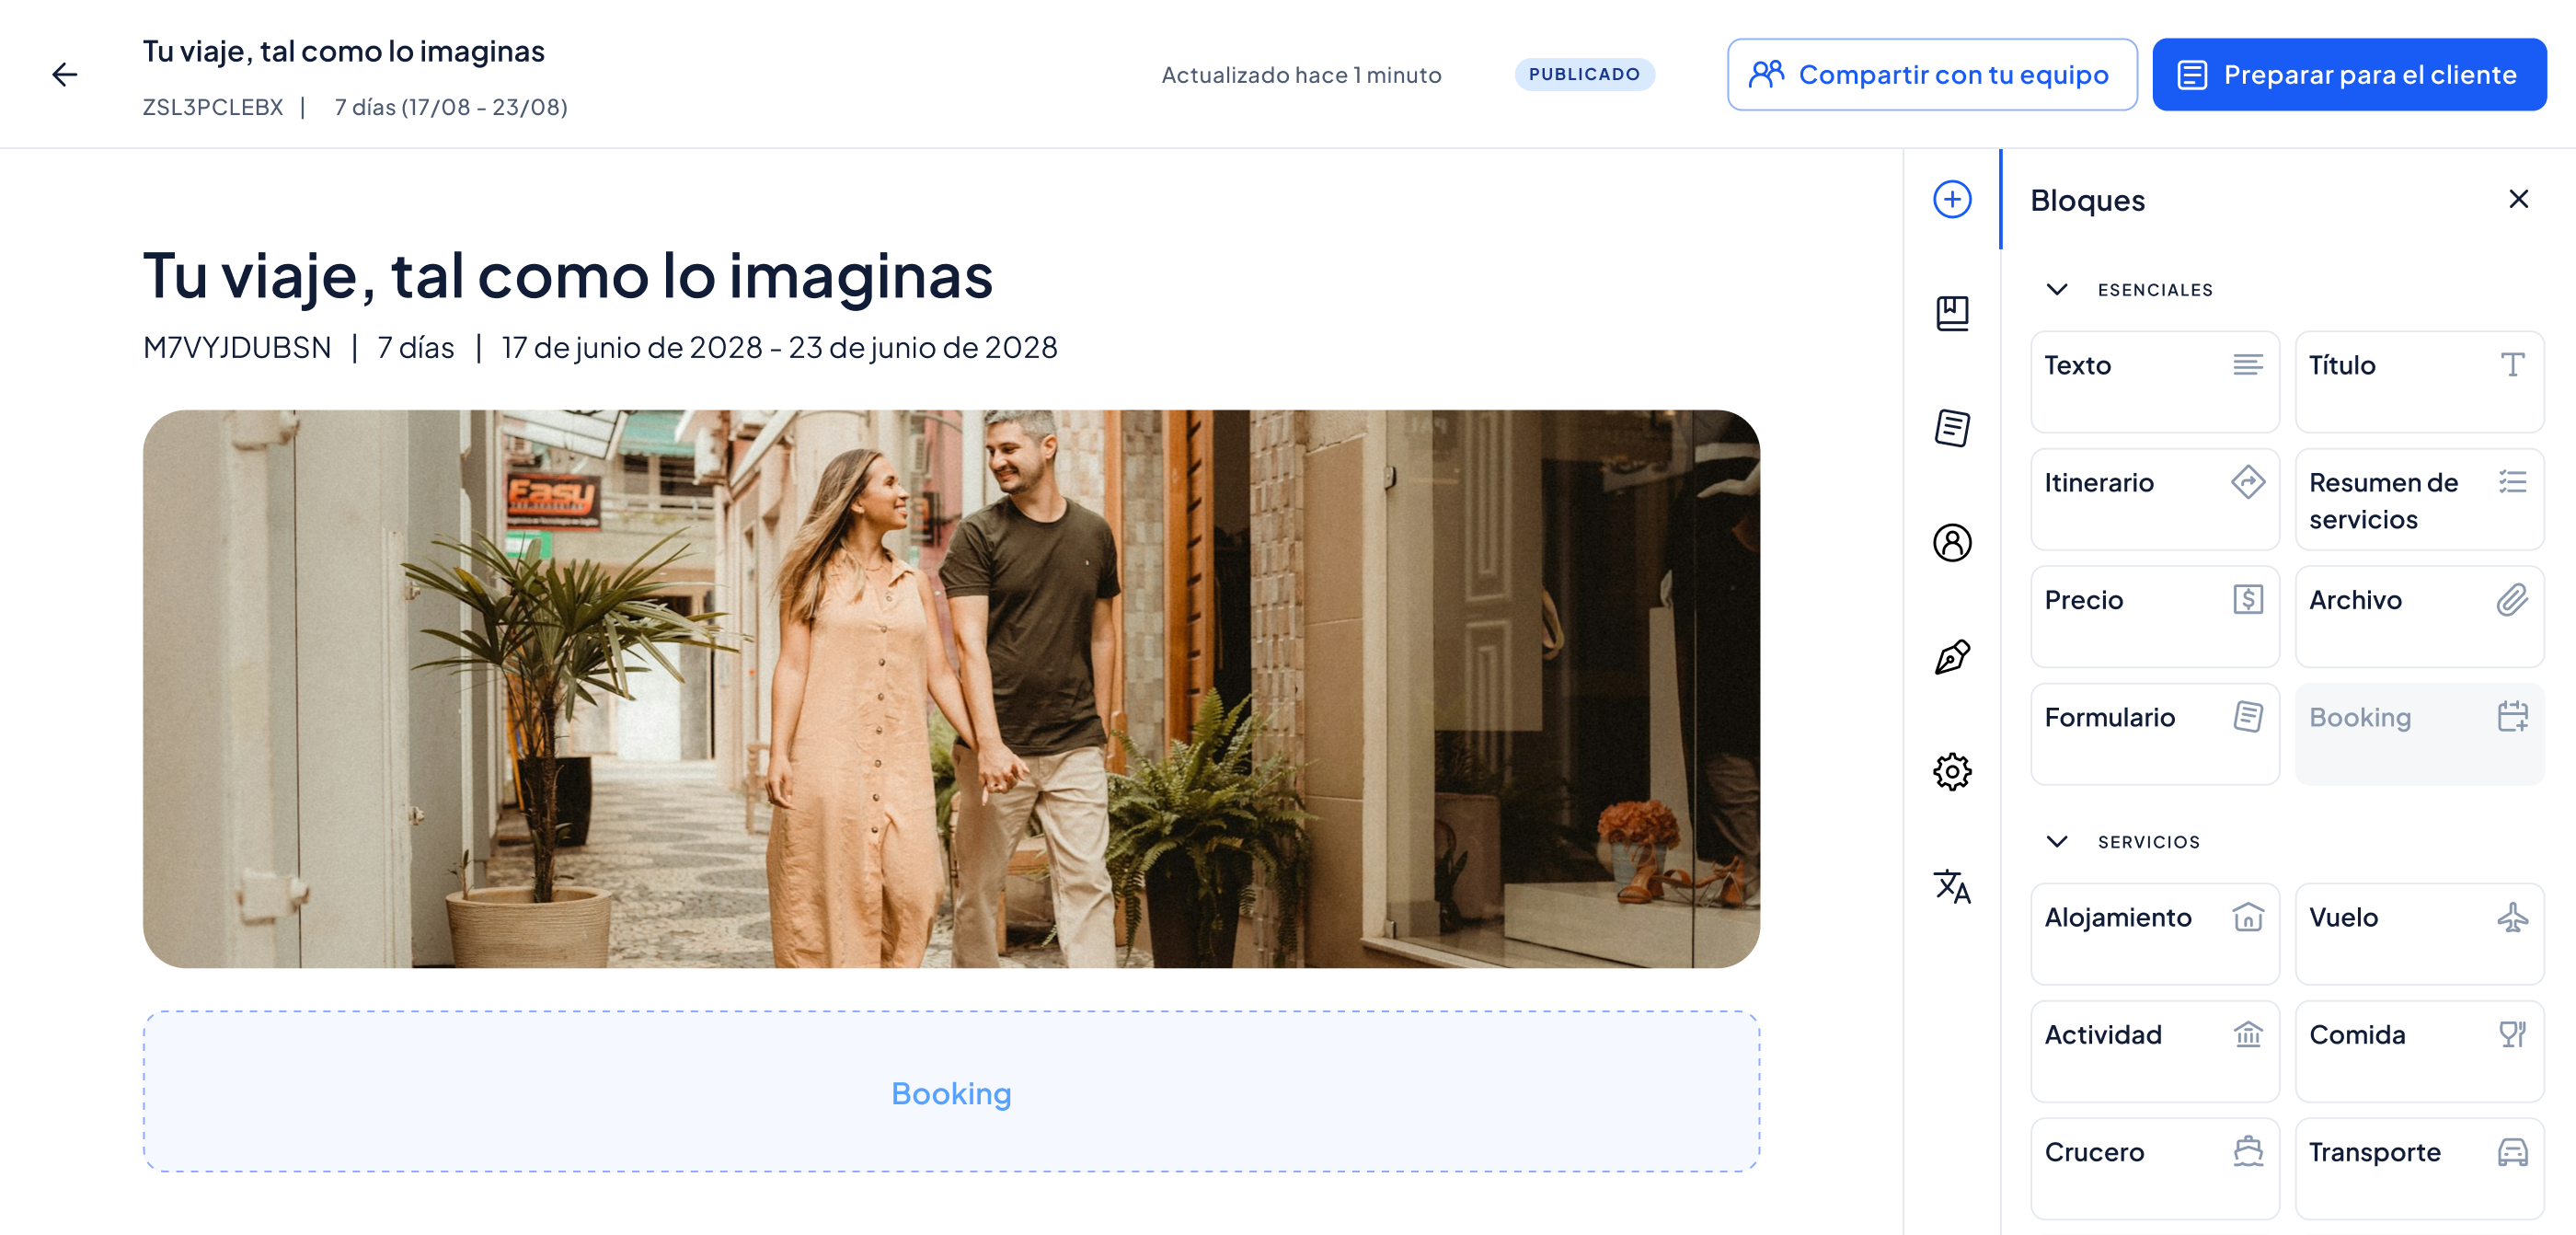
Task: Add an Itinerario block
Action: (2154, 499)
